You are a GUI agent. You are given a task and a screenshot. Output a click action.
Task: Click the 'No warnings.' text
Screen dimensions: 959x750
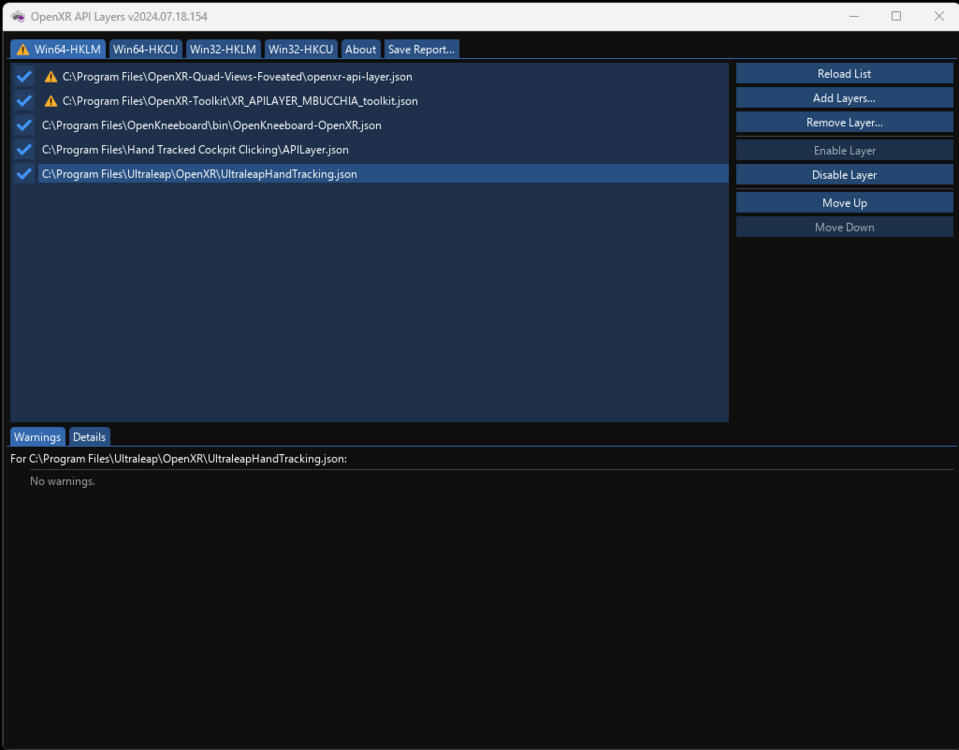[62, 481]
